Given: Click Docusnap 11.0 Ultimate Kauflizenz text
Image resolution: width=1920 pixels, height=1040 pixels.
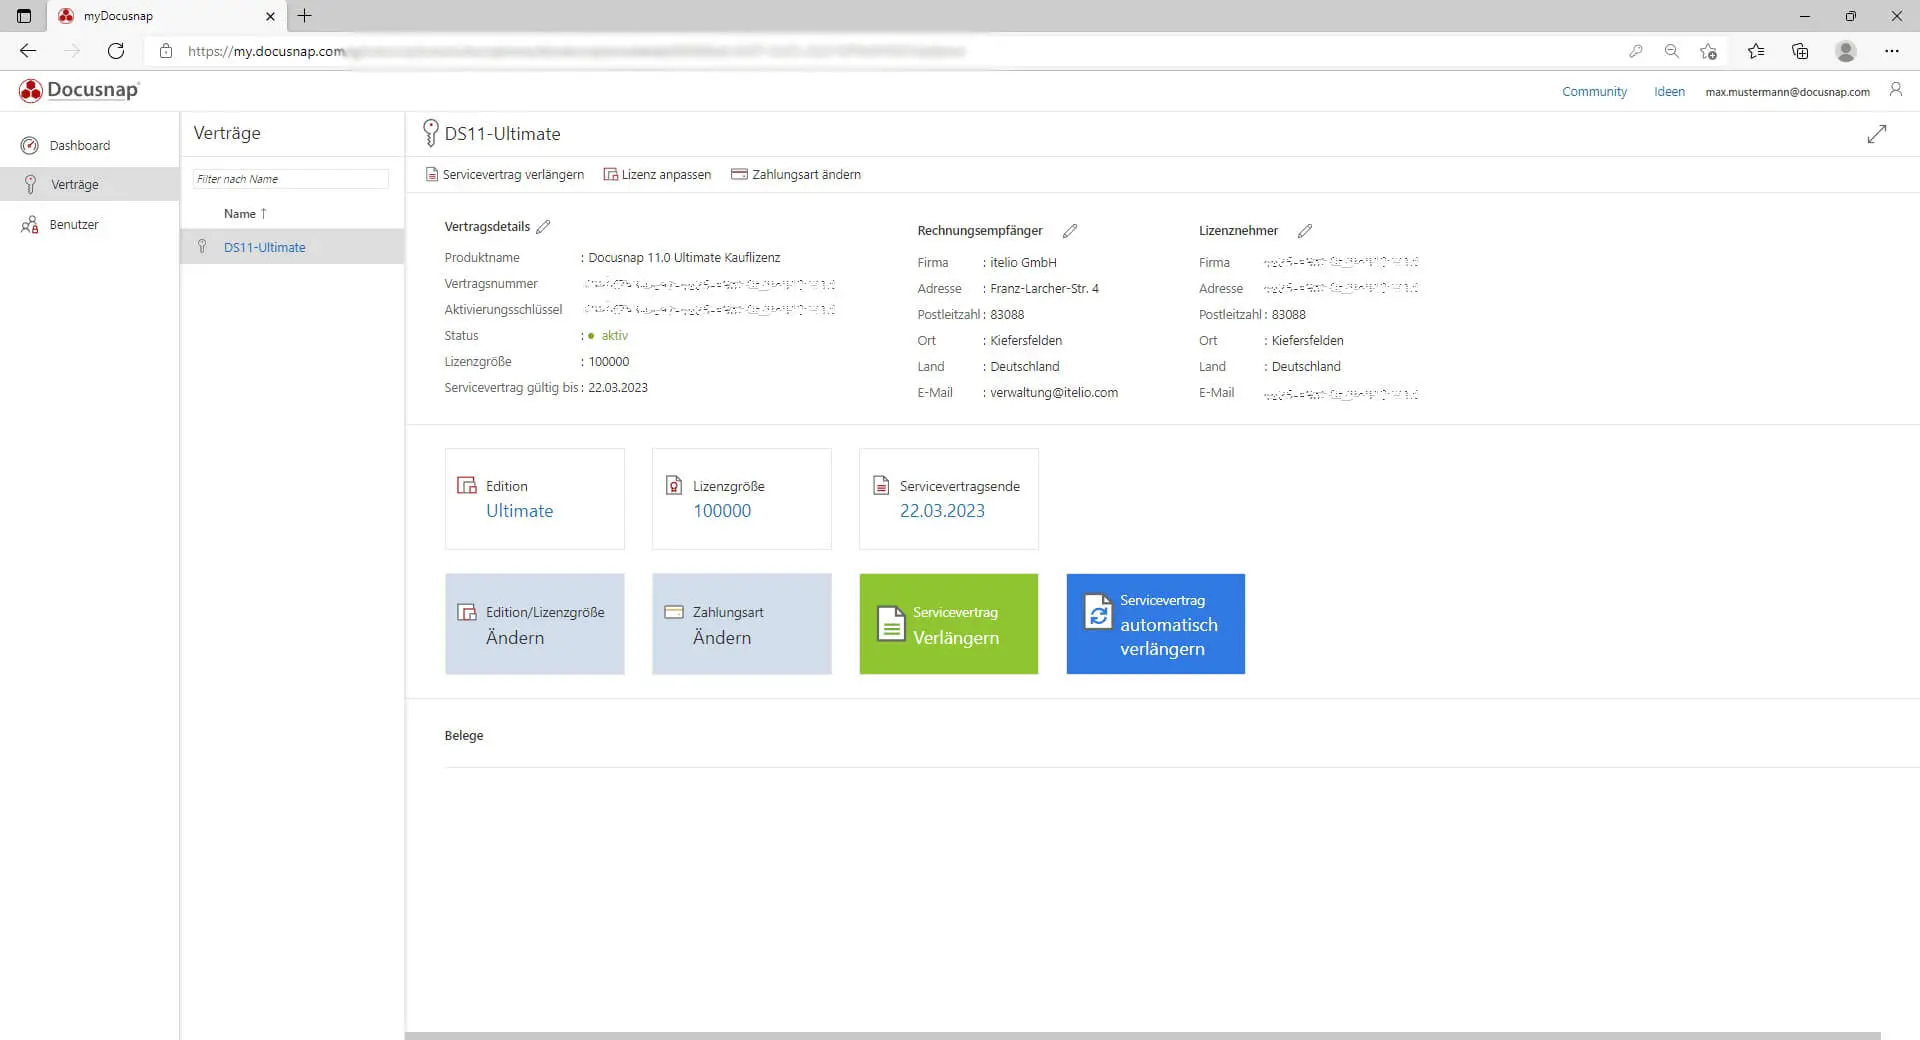Looking at the screenshot, I should click(x=684, y=258).
